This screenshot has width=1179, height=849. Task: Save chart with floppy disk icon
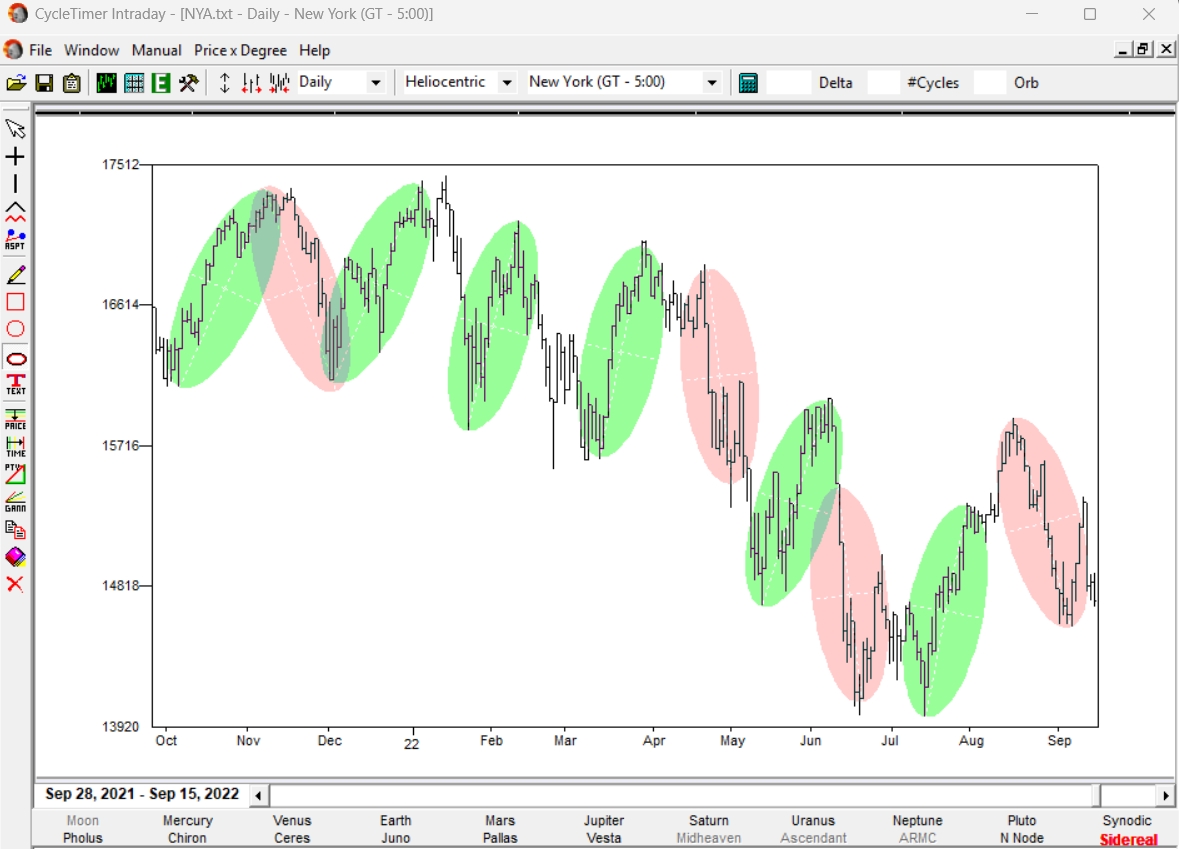pyautogui.click(x=44, y=83)
